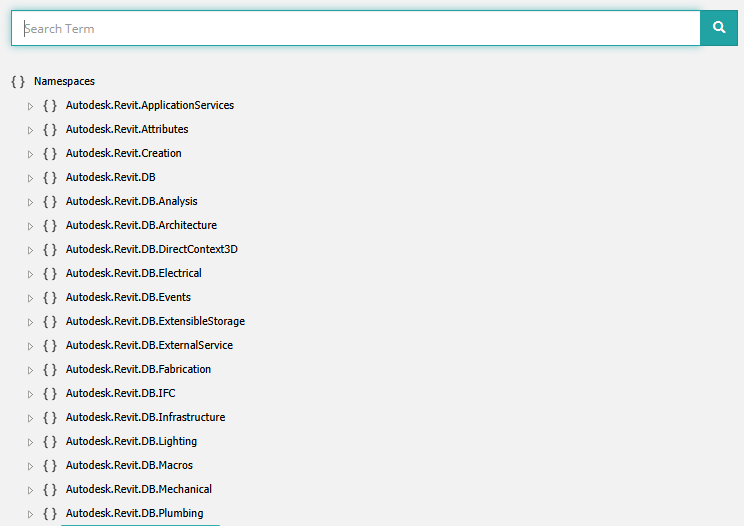Click braces icon for Autodesk.Revit.DB.Infrastructure
The width and height of the screenshot is (744, 526).
click(x=50, y=417)
